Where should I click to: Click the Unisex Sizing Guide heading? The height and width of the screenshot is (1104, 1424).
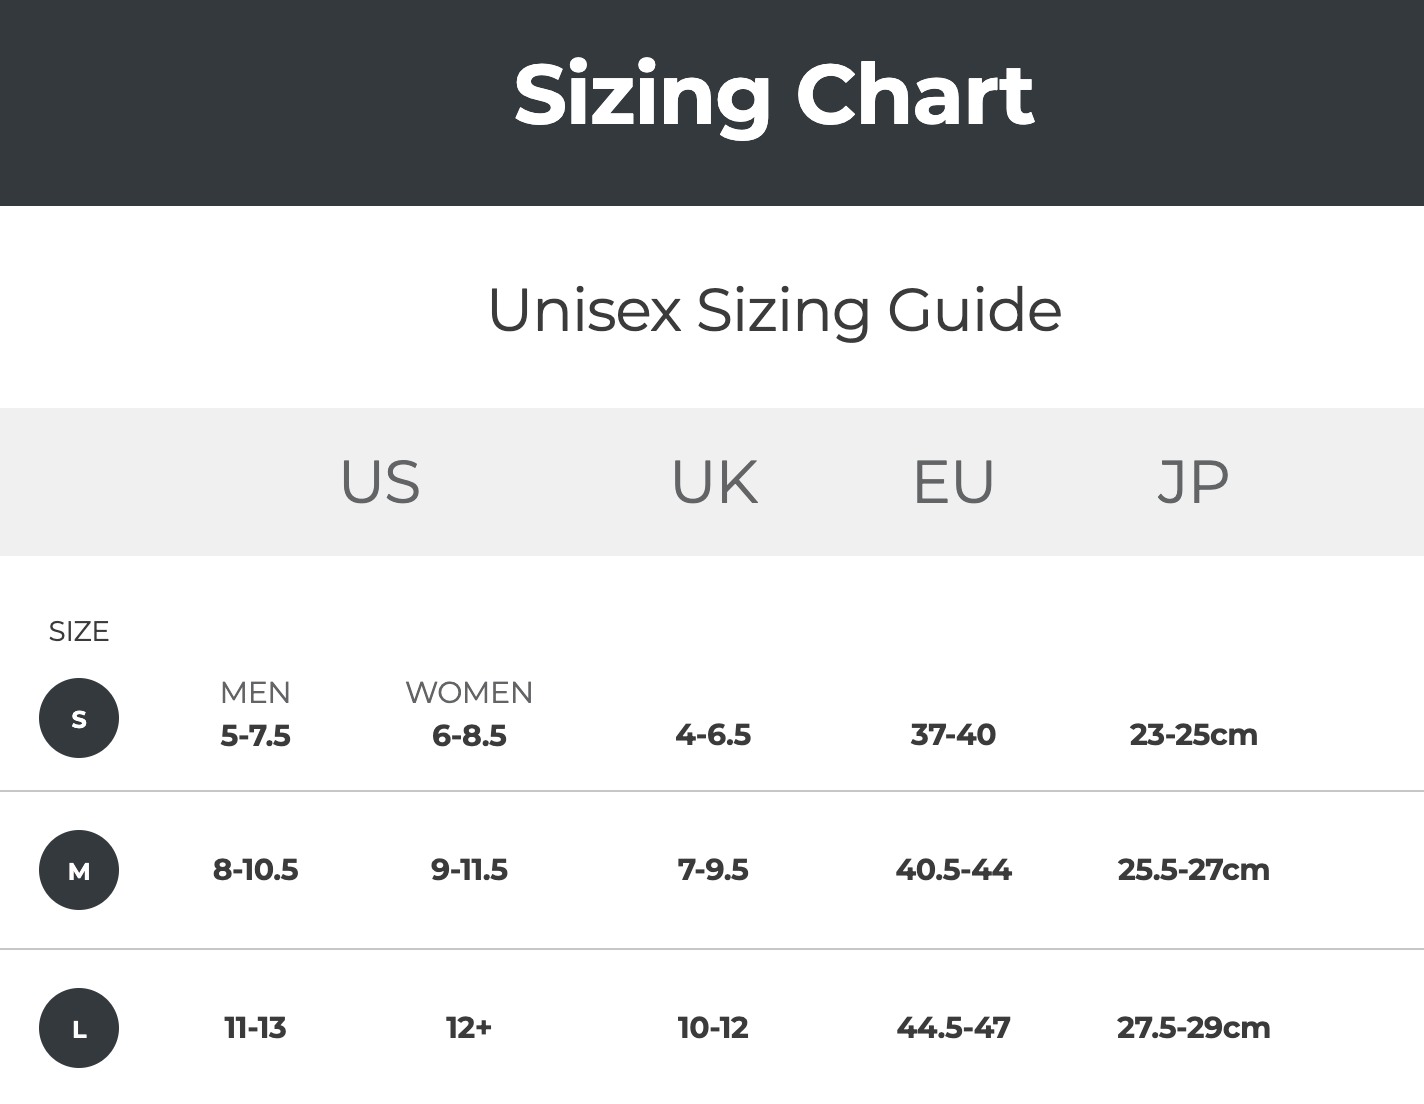774,310
